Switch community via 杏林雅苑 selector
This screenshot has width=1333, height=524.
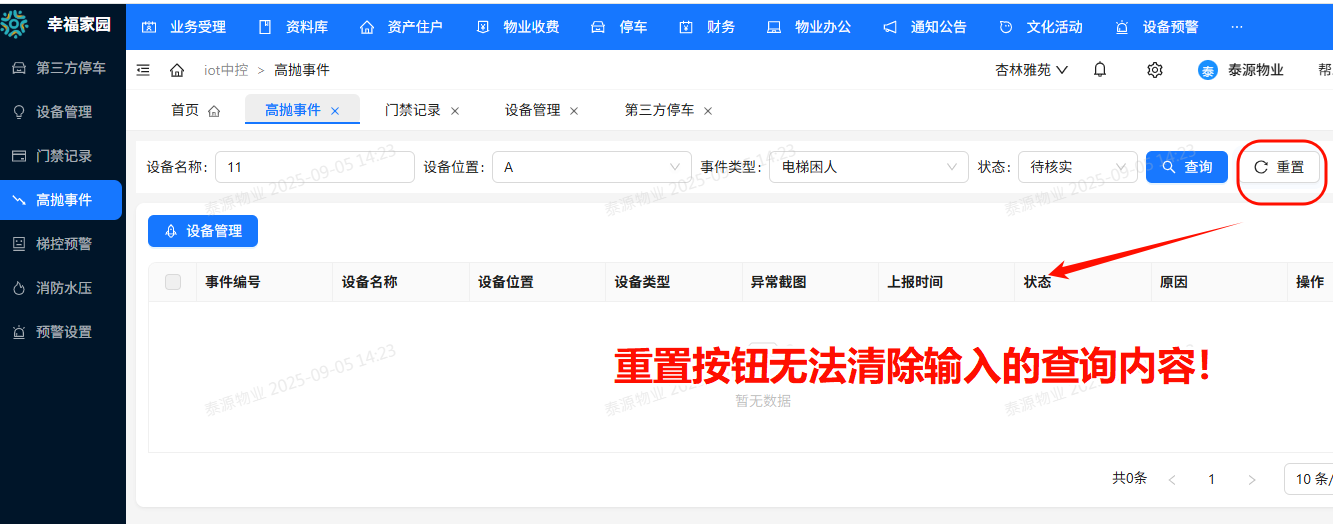1031,70
